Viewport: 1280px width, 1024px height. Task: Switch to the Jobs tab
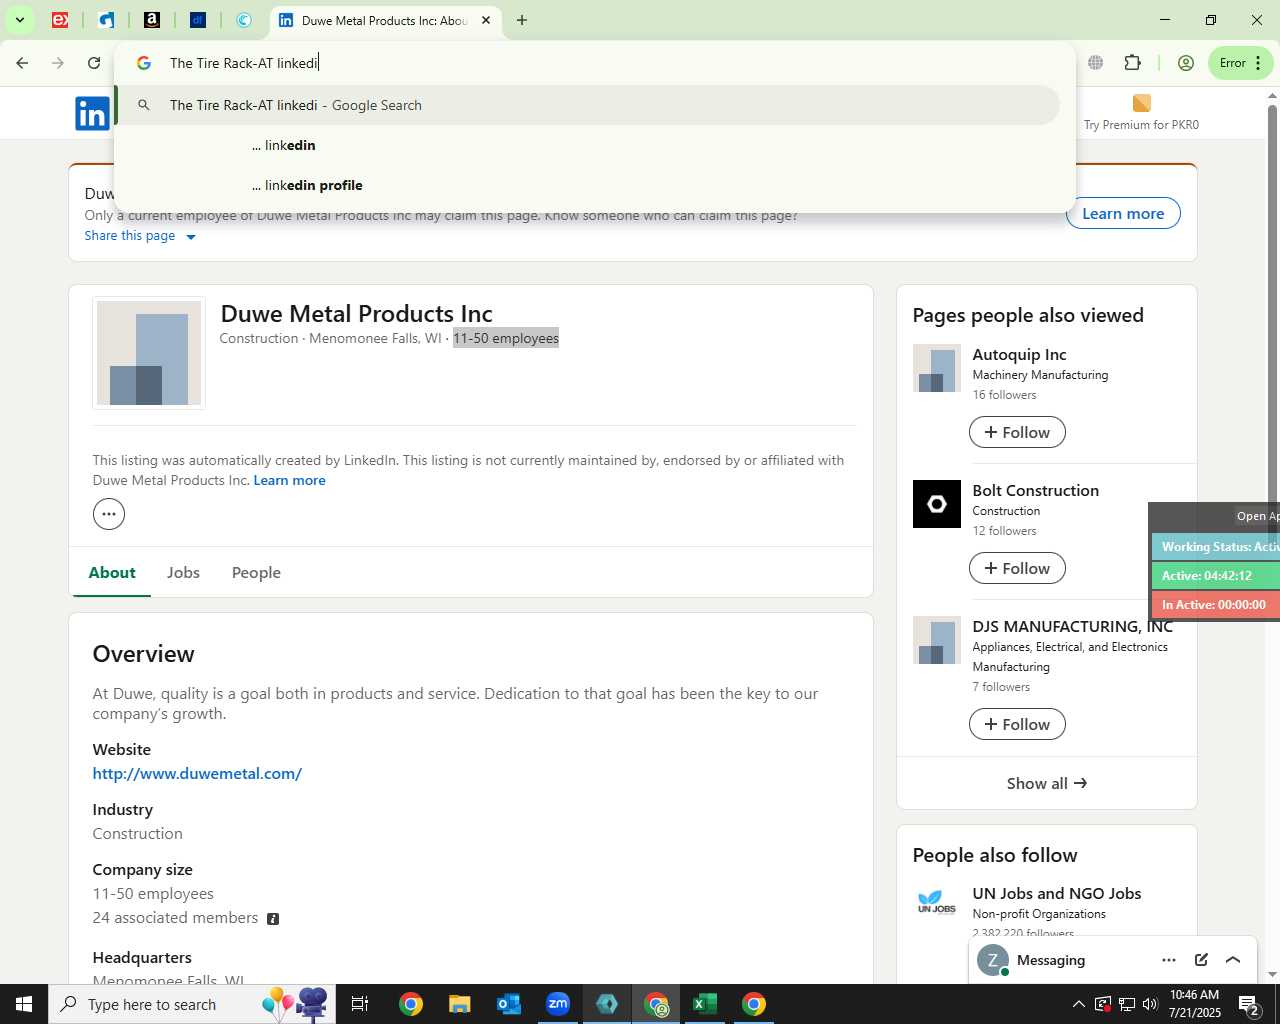pyautogui.click(x=183, y=573)
